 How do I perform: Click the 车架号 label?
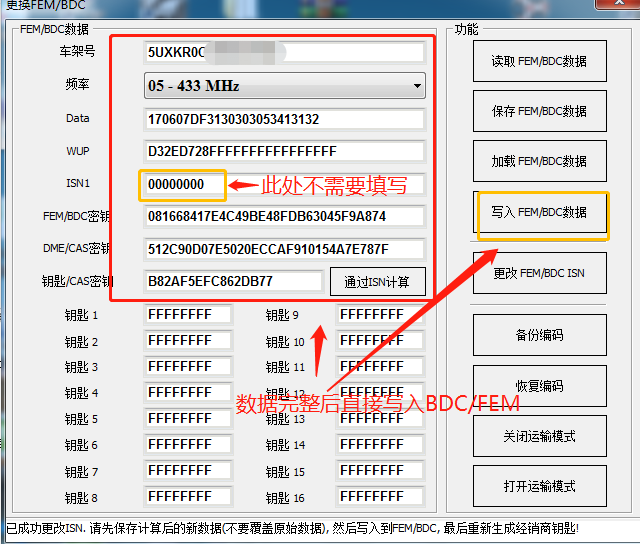pyautogui.click(x=77, y=51)
